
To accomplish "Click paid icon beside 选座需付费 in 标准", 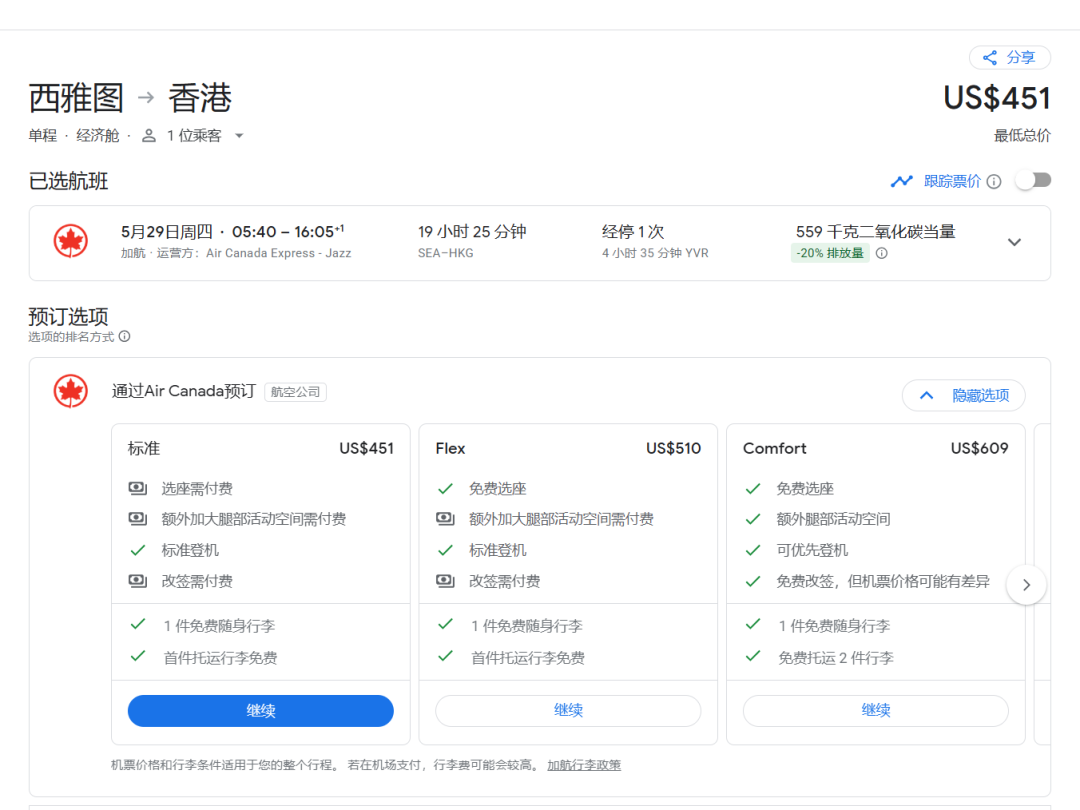I will [x=138, y=488].
